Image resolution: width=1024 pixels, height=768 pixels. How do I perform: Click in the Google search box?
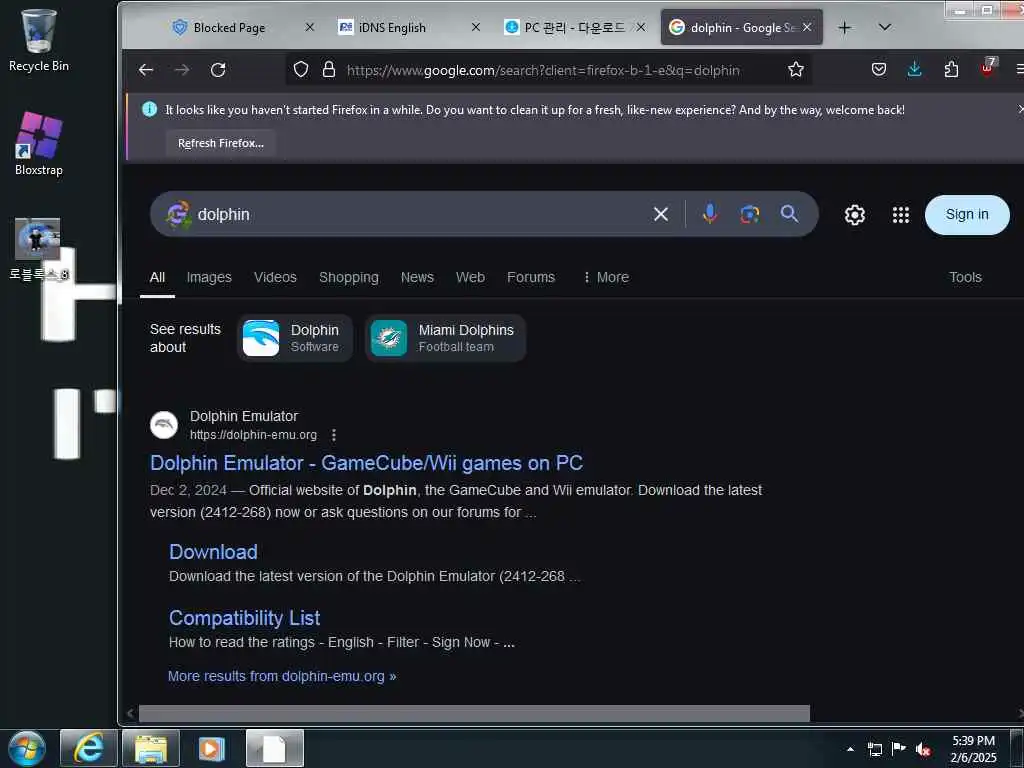click(418, 214)
